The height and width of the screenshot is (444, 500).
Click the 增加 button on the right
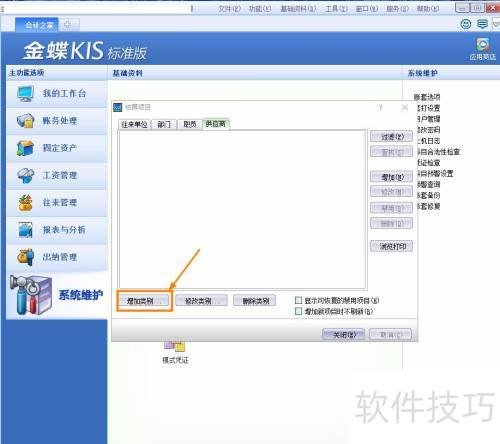391,177
